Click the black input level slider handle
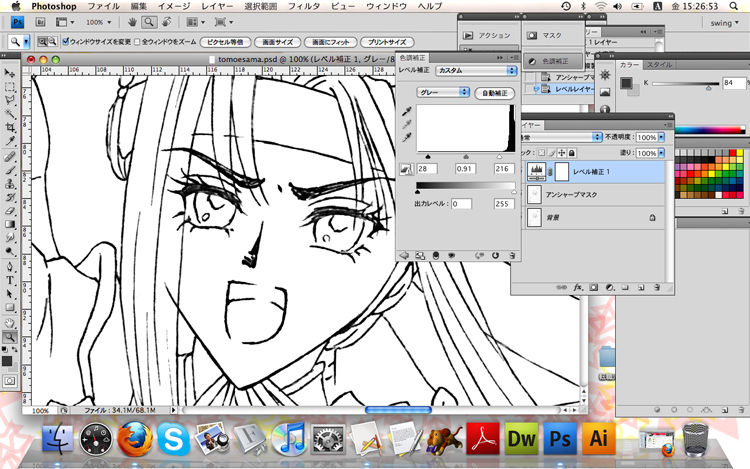This screenshot has width=750, height=469. click(x=428, y=156)
